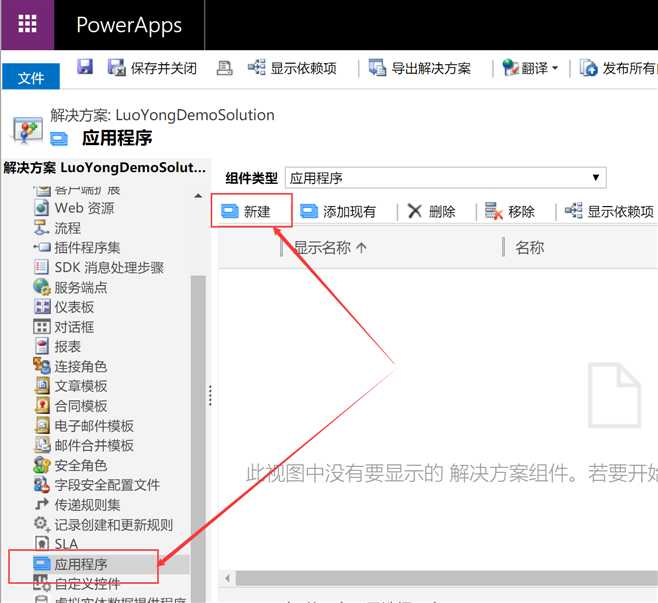Click the tree scroll-up arrow
The image size is (658, 603).
[198, 196]
